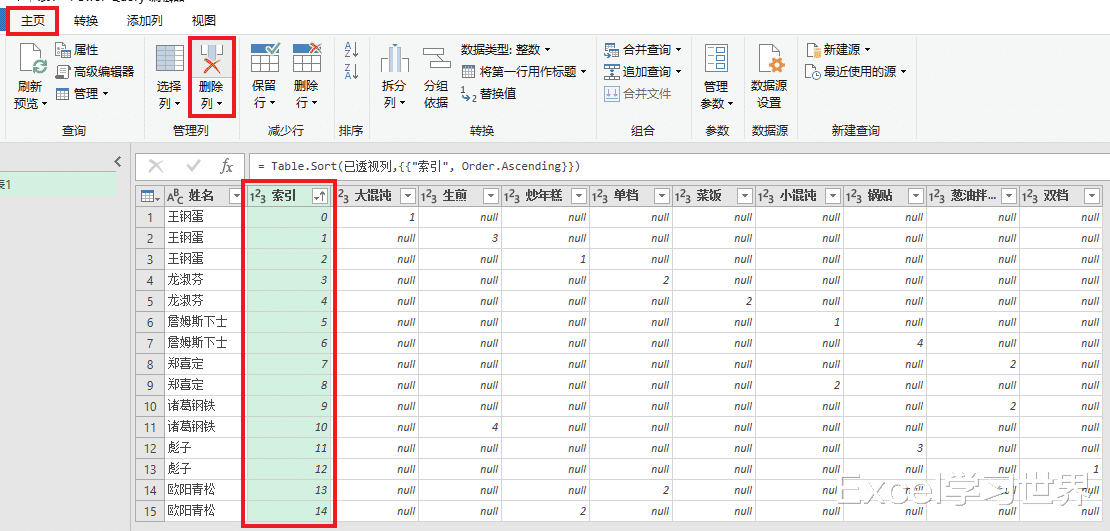Click the 选择列 icon
This screenshot has height=531, width=1110.
(x=169, y=58)
